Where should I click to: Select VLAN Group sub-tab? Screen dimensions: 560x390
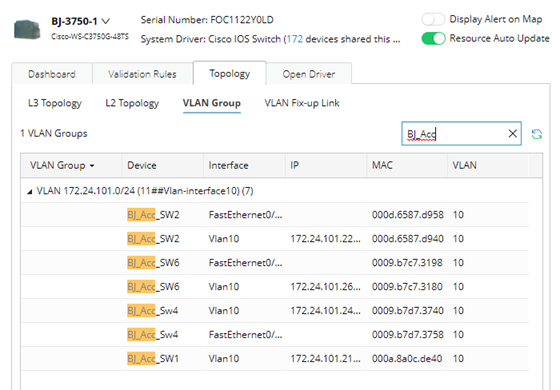coord(211,103)
